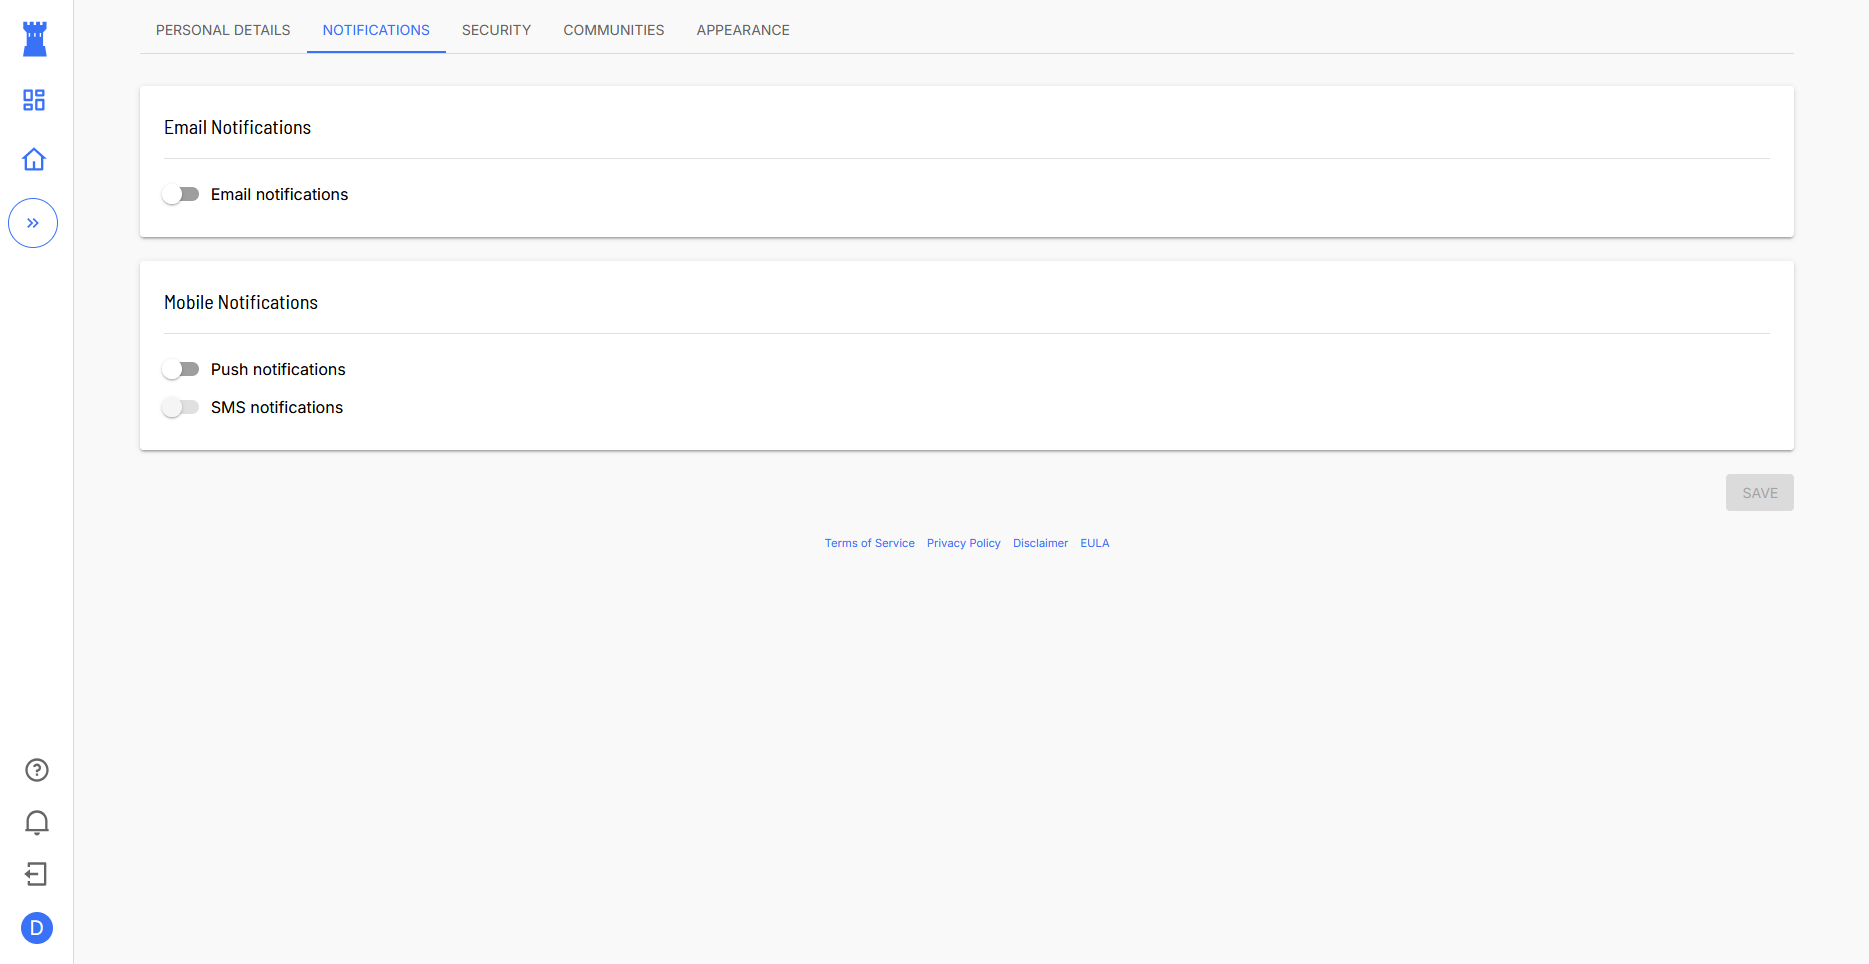Image resolution: width=1869 pixels, height=964 pixels.
Task: Open the help question mark icon
Action: (37, 770)
